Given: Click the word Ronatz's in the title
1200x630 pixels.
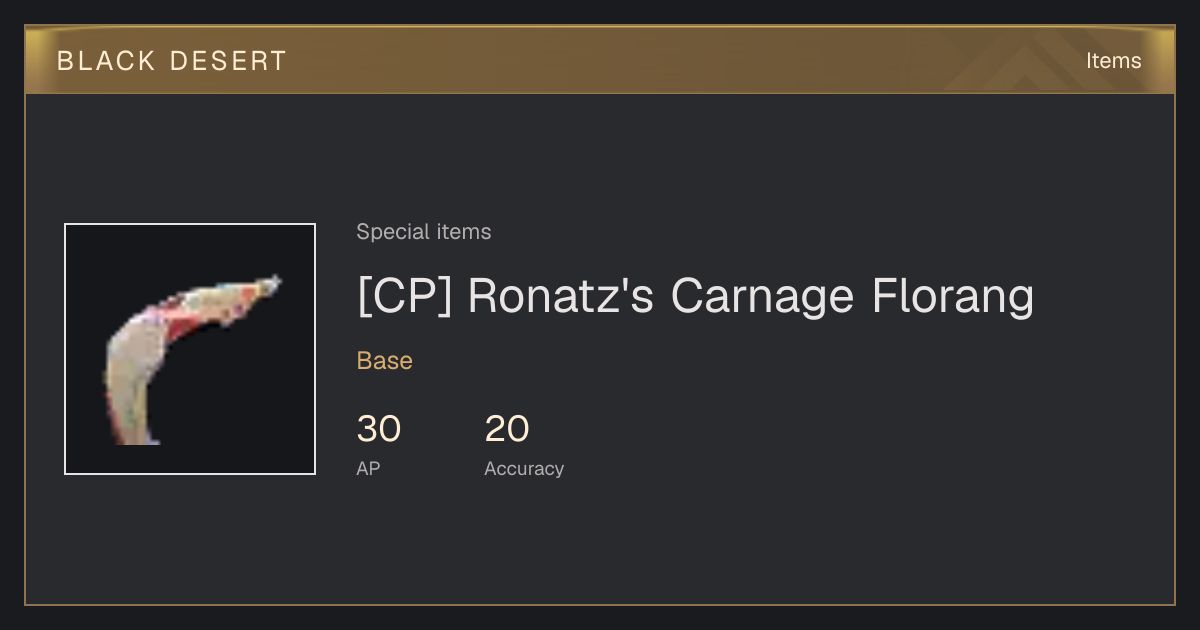Looking at the screenshot, I should [x=561, y=297].
